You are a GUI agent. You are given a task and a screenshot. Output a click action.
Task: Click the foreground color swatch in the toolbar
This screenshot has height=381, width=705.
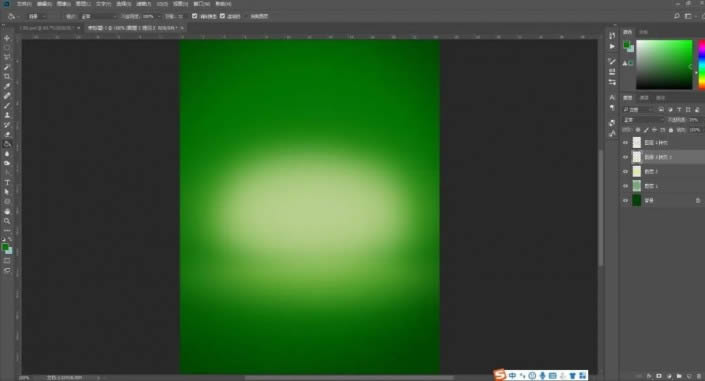pos(5,247)
